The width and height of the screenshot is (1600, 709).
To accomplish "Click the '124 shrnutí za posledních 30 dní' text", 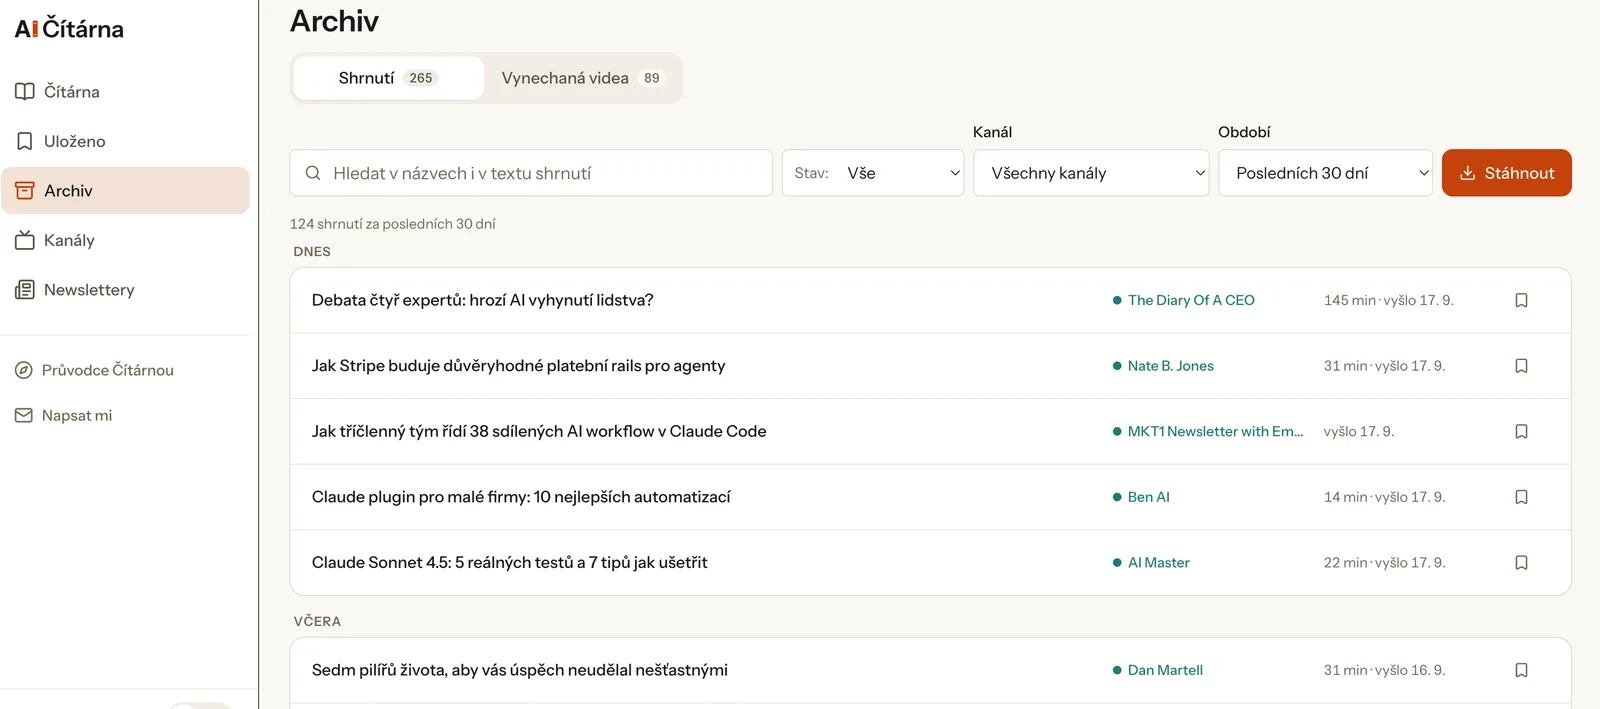I will click(393, 224).
